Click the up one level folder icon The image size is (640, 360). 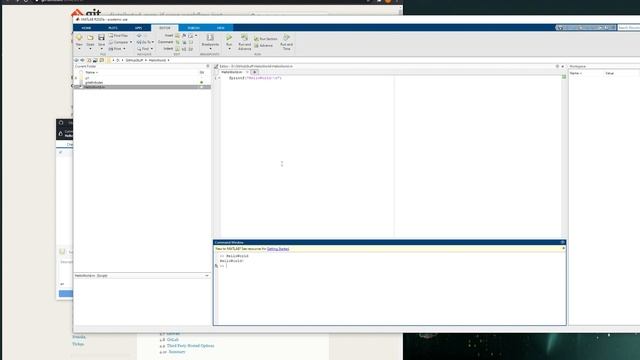tap(89, 60)
